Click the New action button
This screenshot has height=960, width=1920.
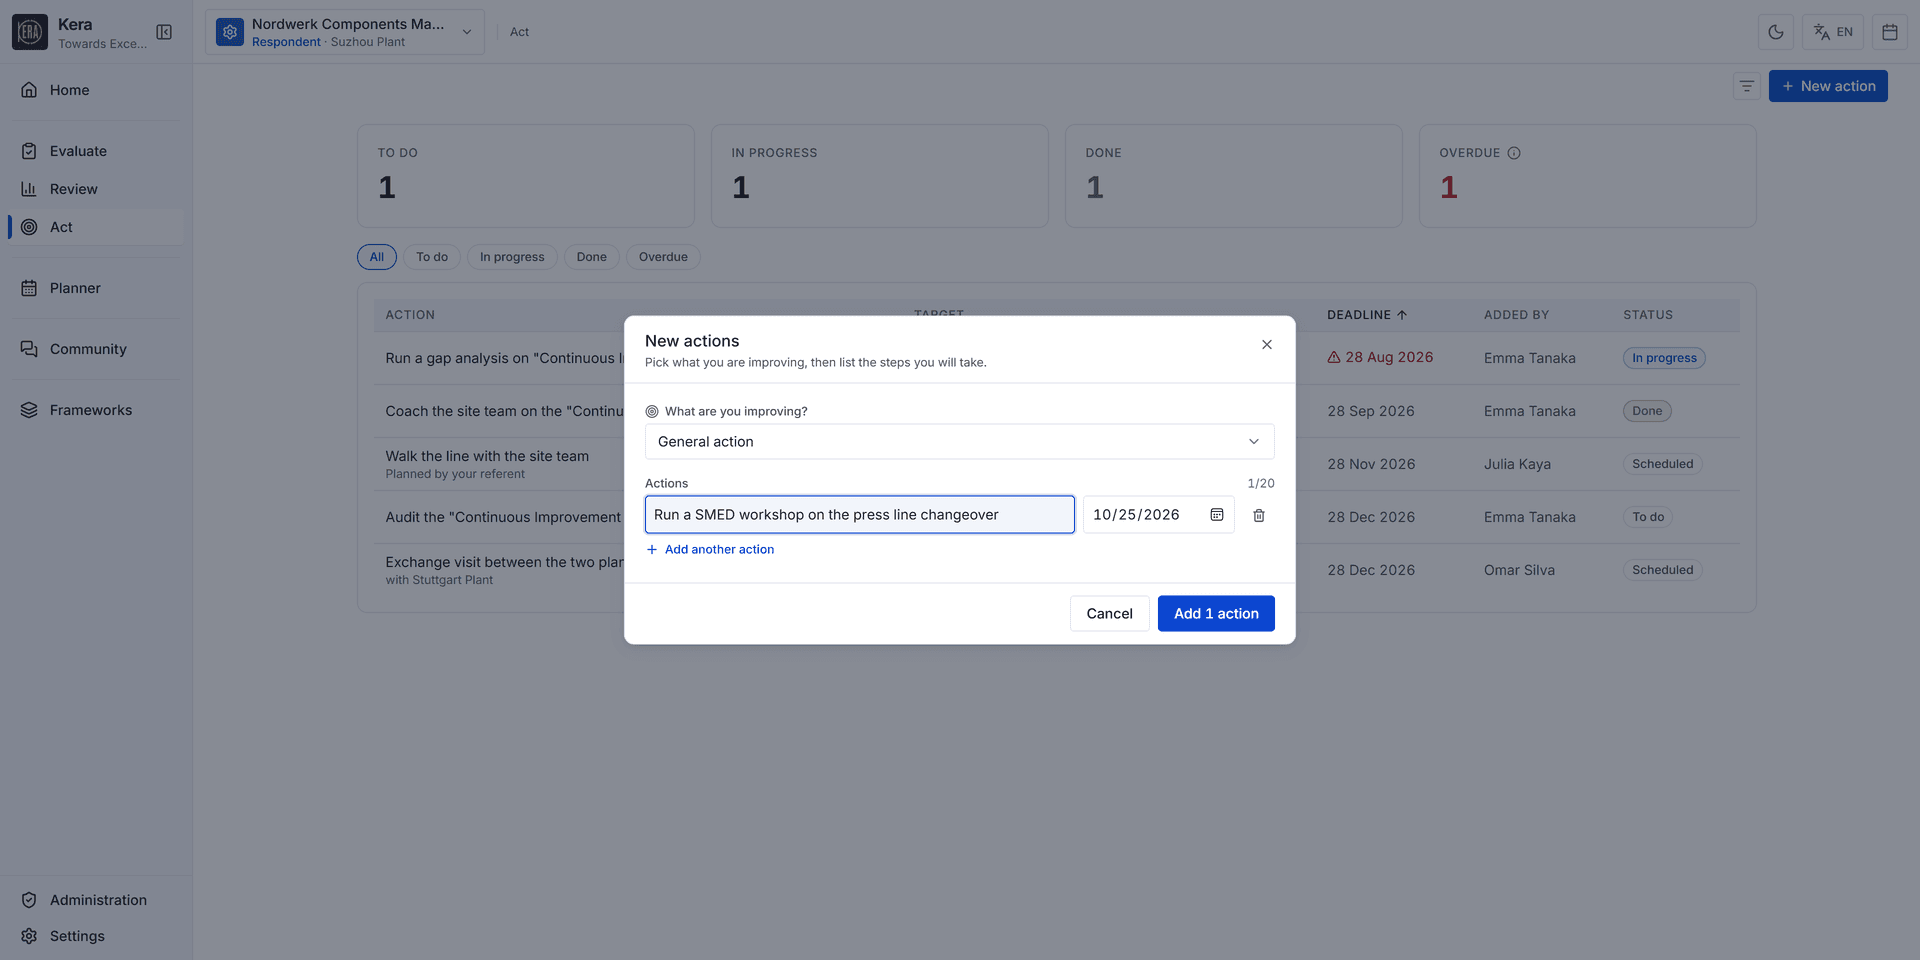click(1828, 86)
